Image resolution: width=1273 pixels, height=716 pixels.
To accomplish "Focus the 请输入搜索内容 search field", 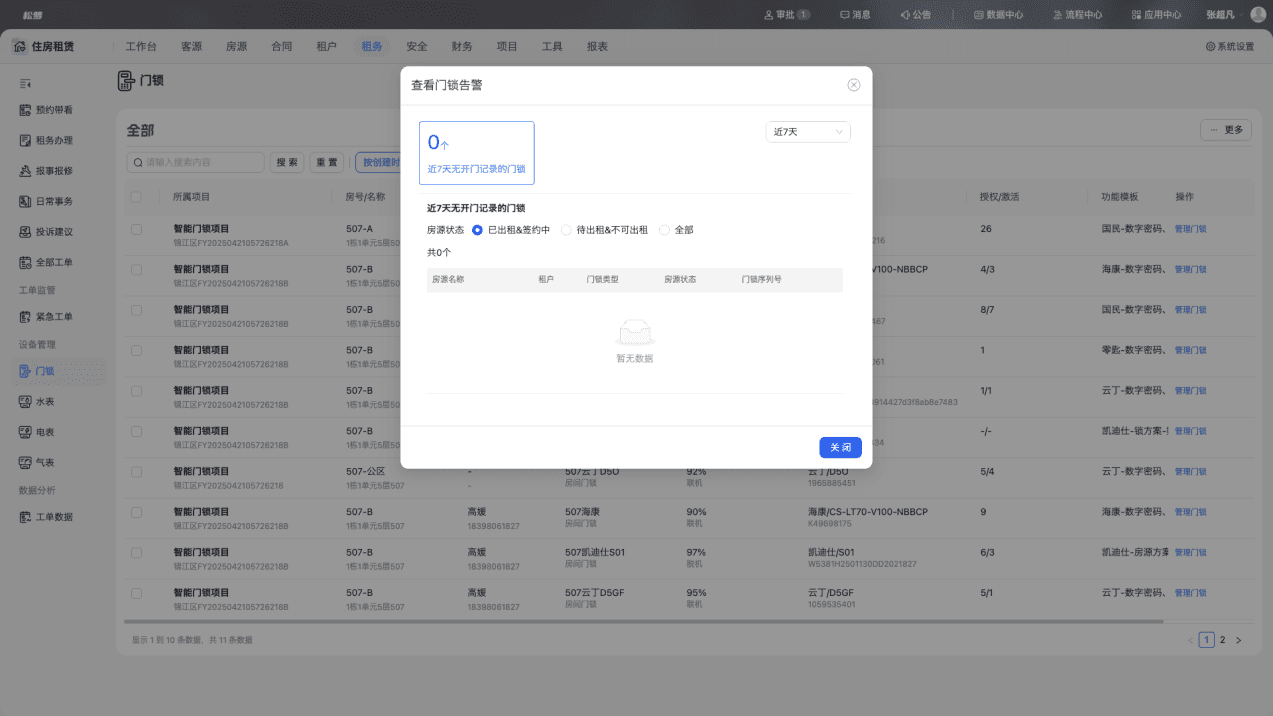I will 196,162.
